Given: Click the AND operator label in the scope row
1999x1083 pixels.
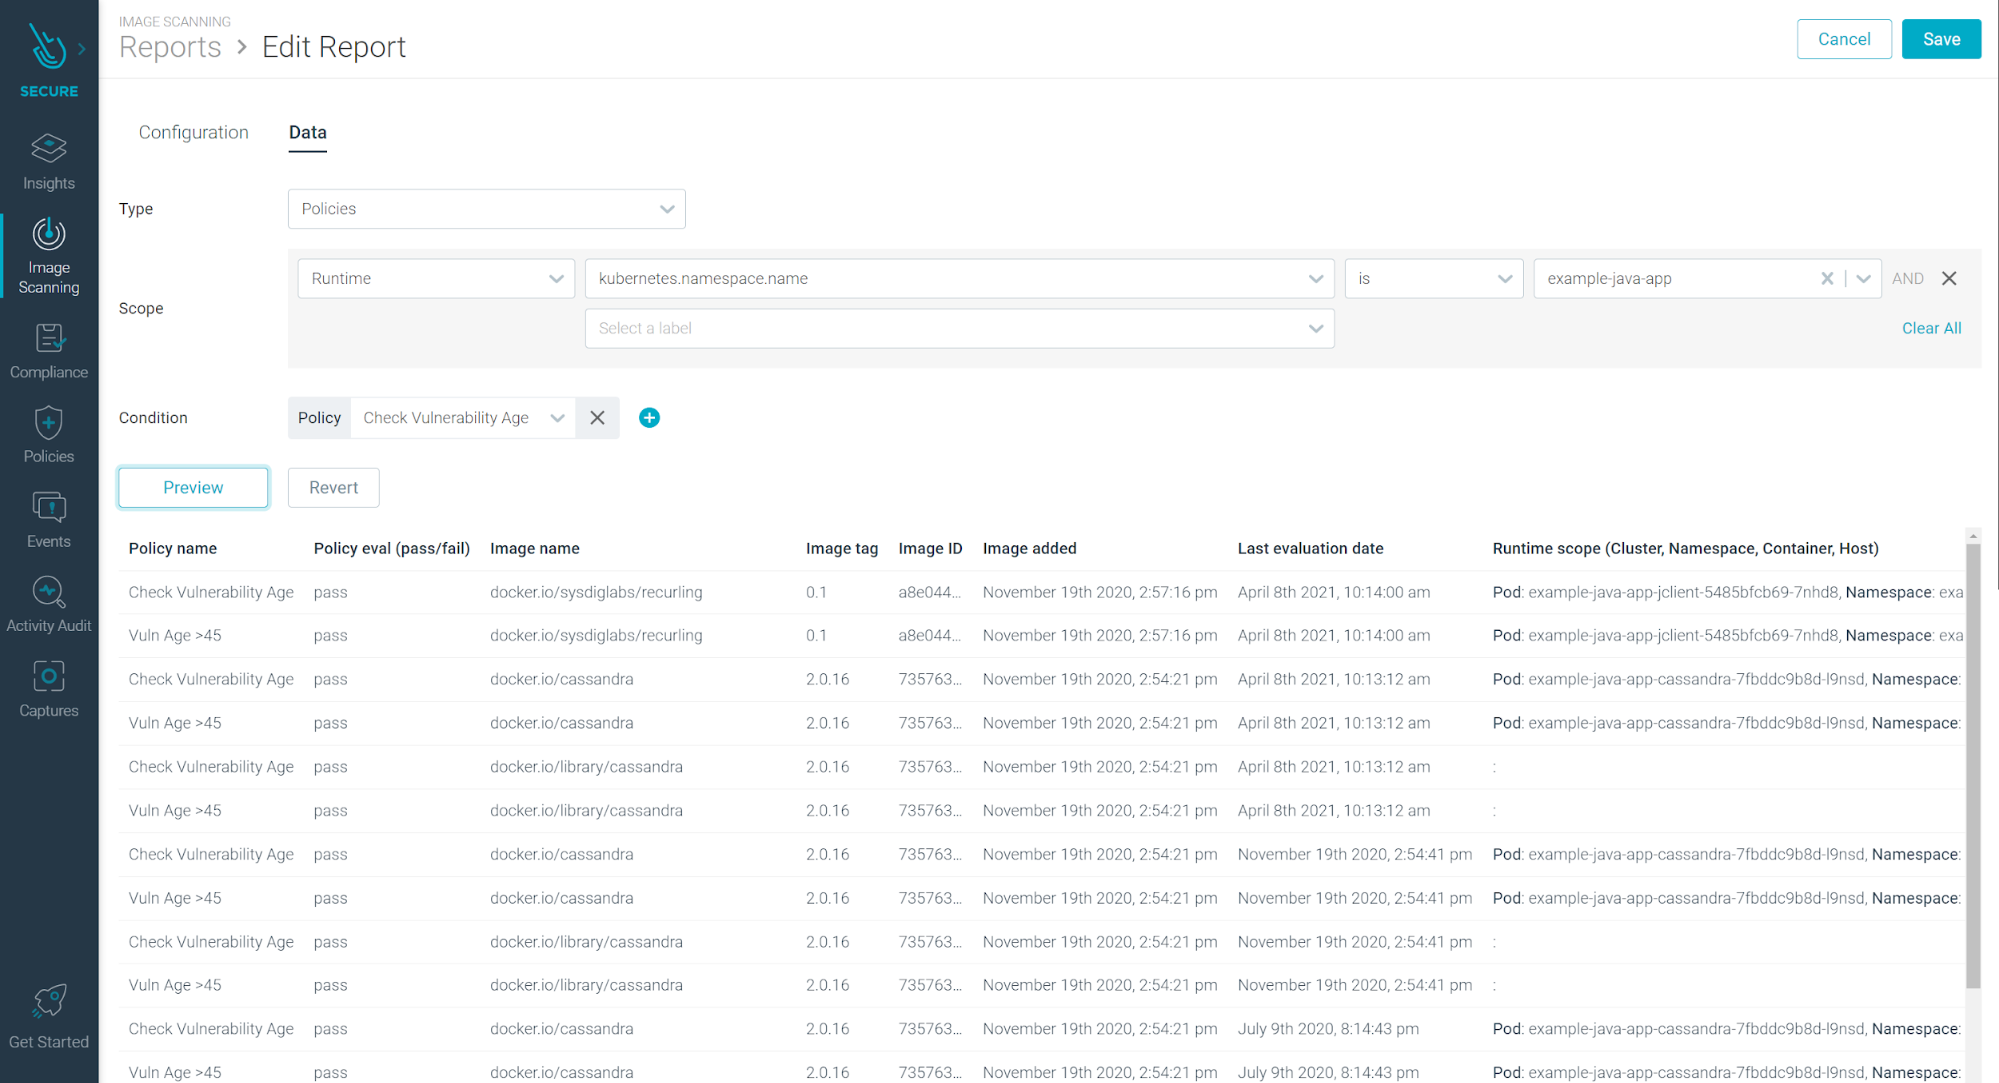Looking at the screenshot, I should 1908,279.
